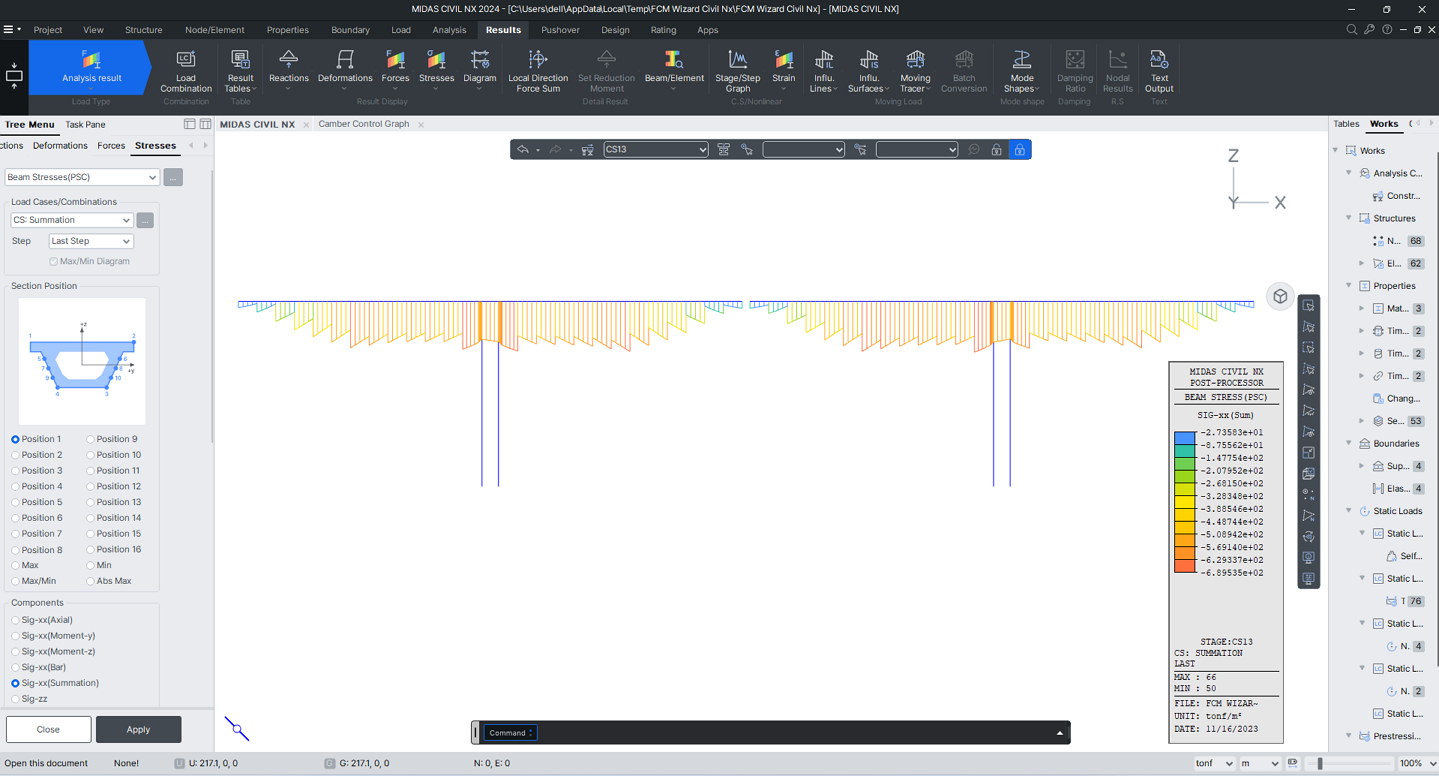
Task: Show Deformations results
Action: [x=345, y=70]
